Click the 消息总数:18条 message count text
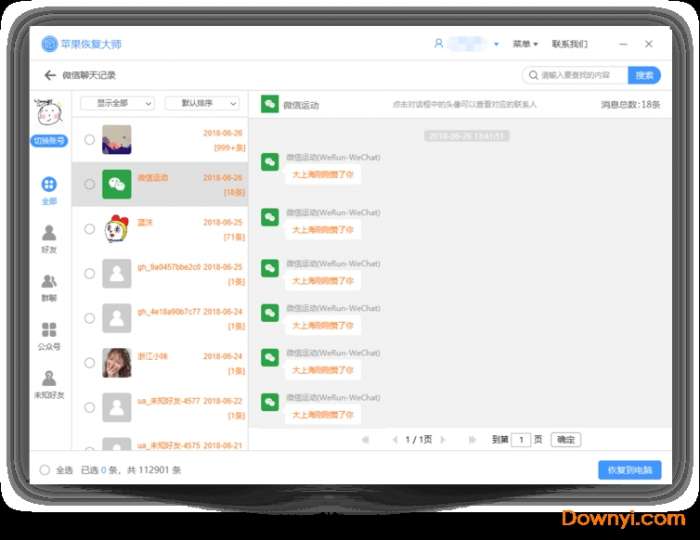The width and height of the screenshot is (700, 540). coord(630,104)
